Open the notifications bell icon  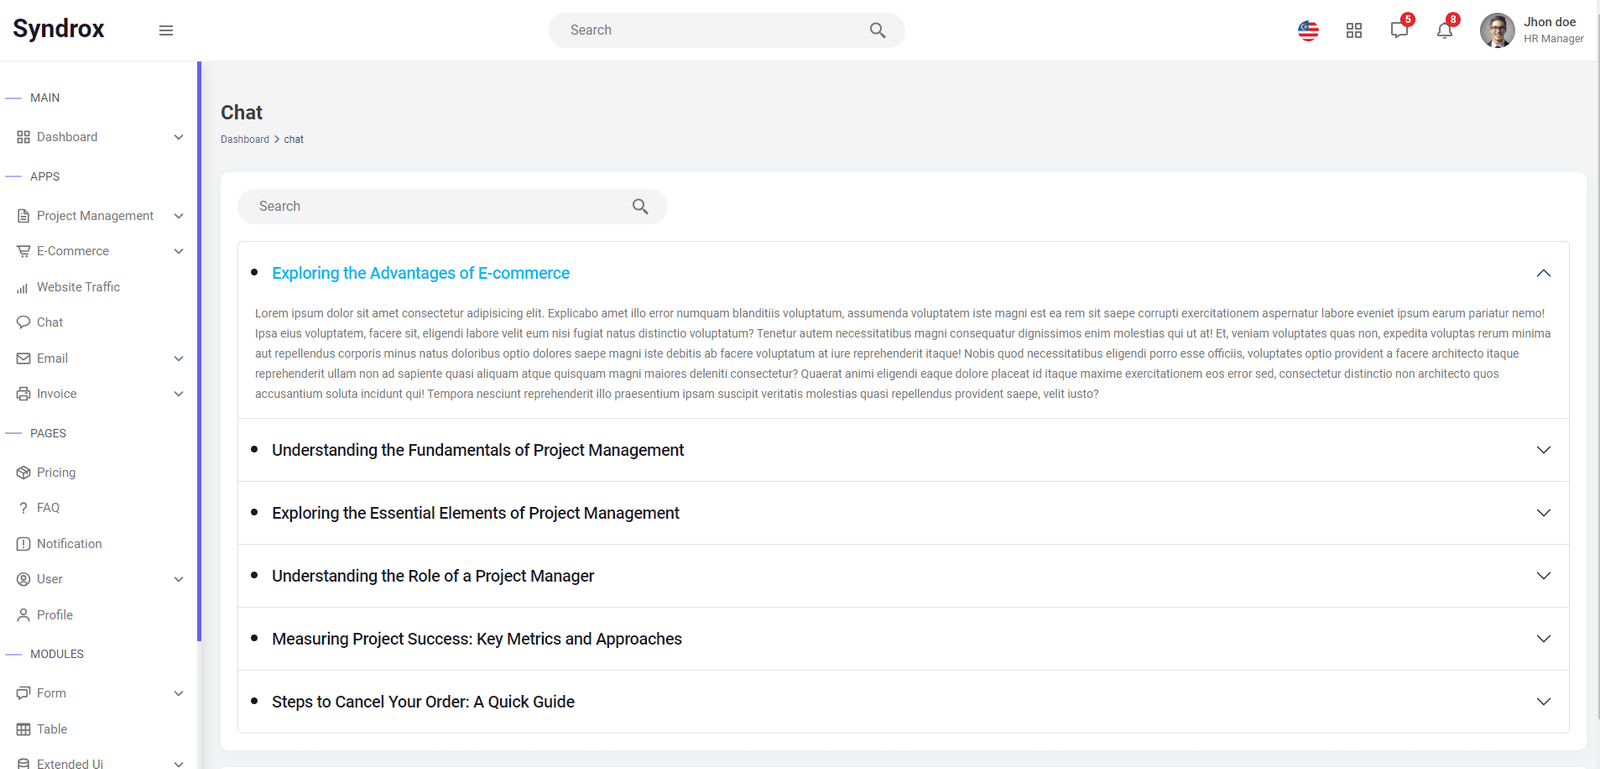[x=1445, y=29]
